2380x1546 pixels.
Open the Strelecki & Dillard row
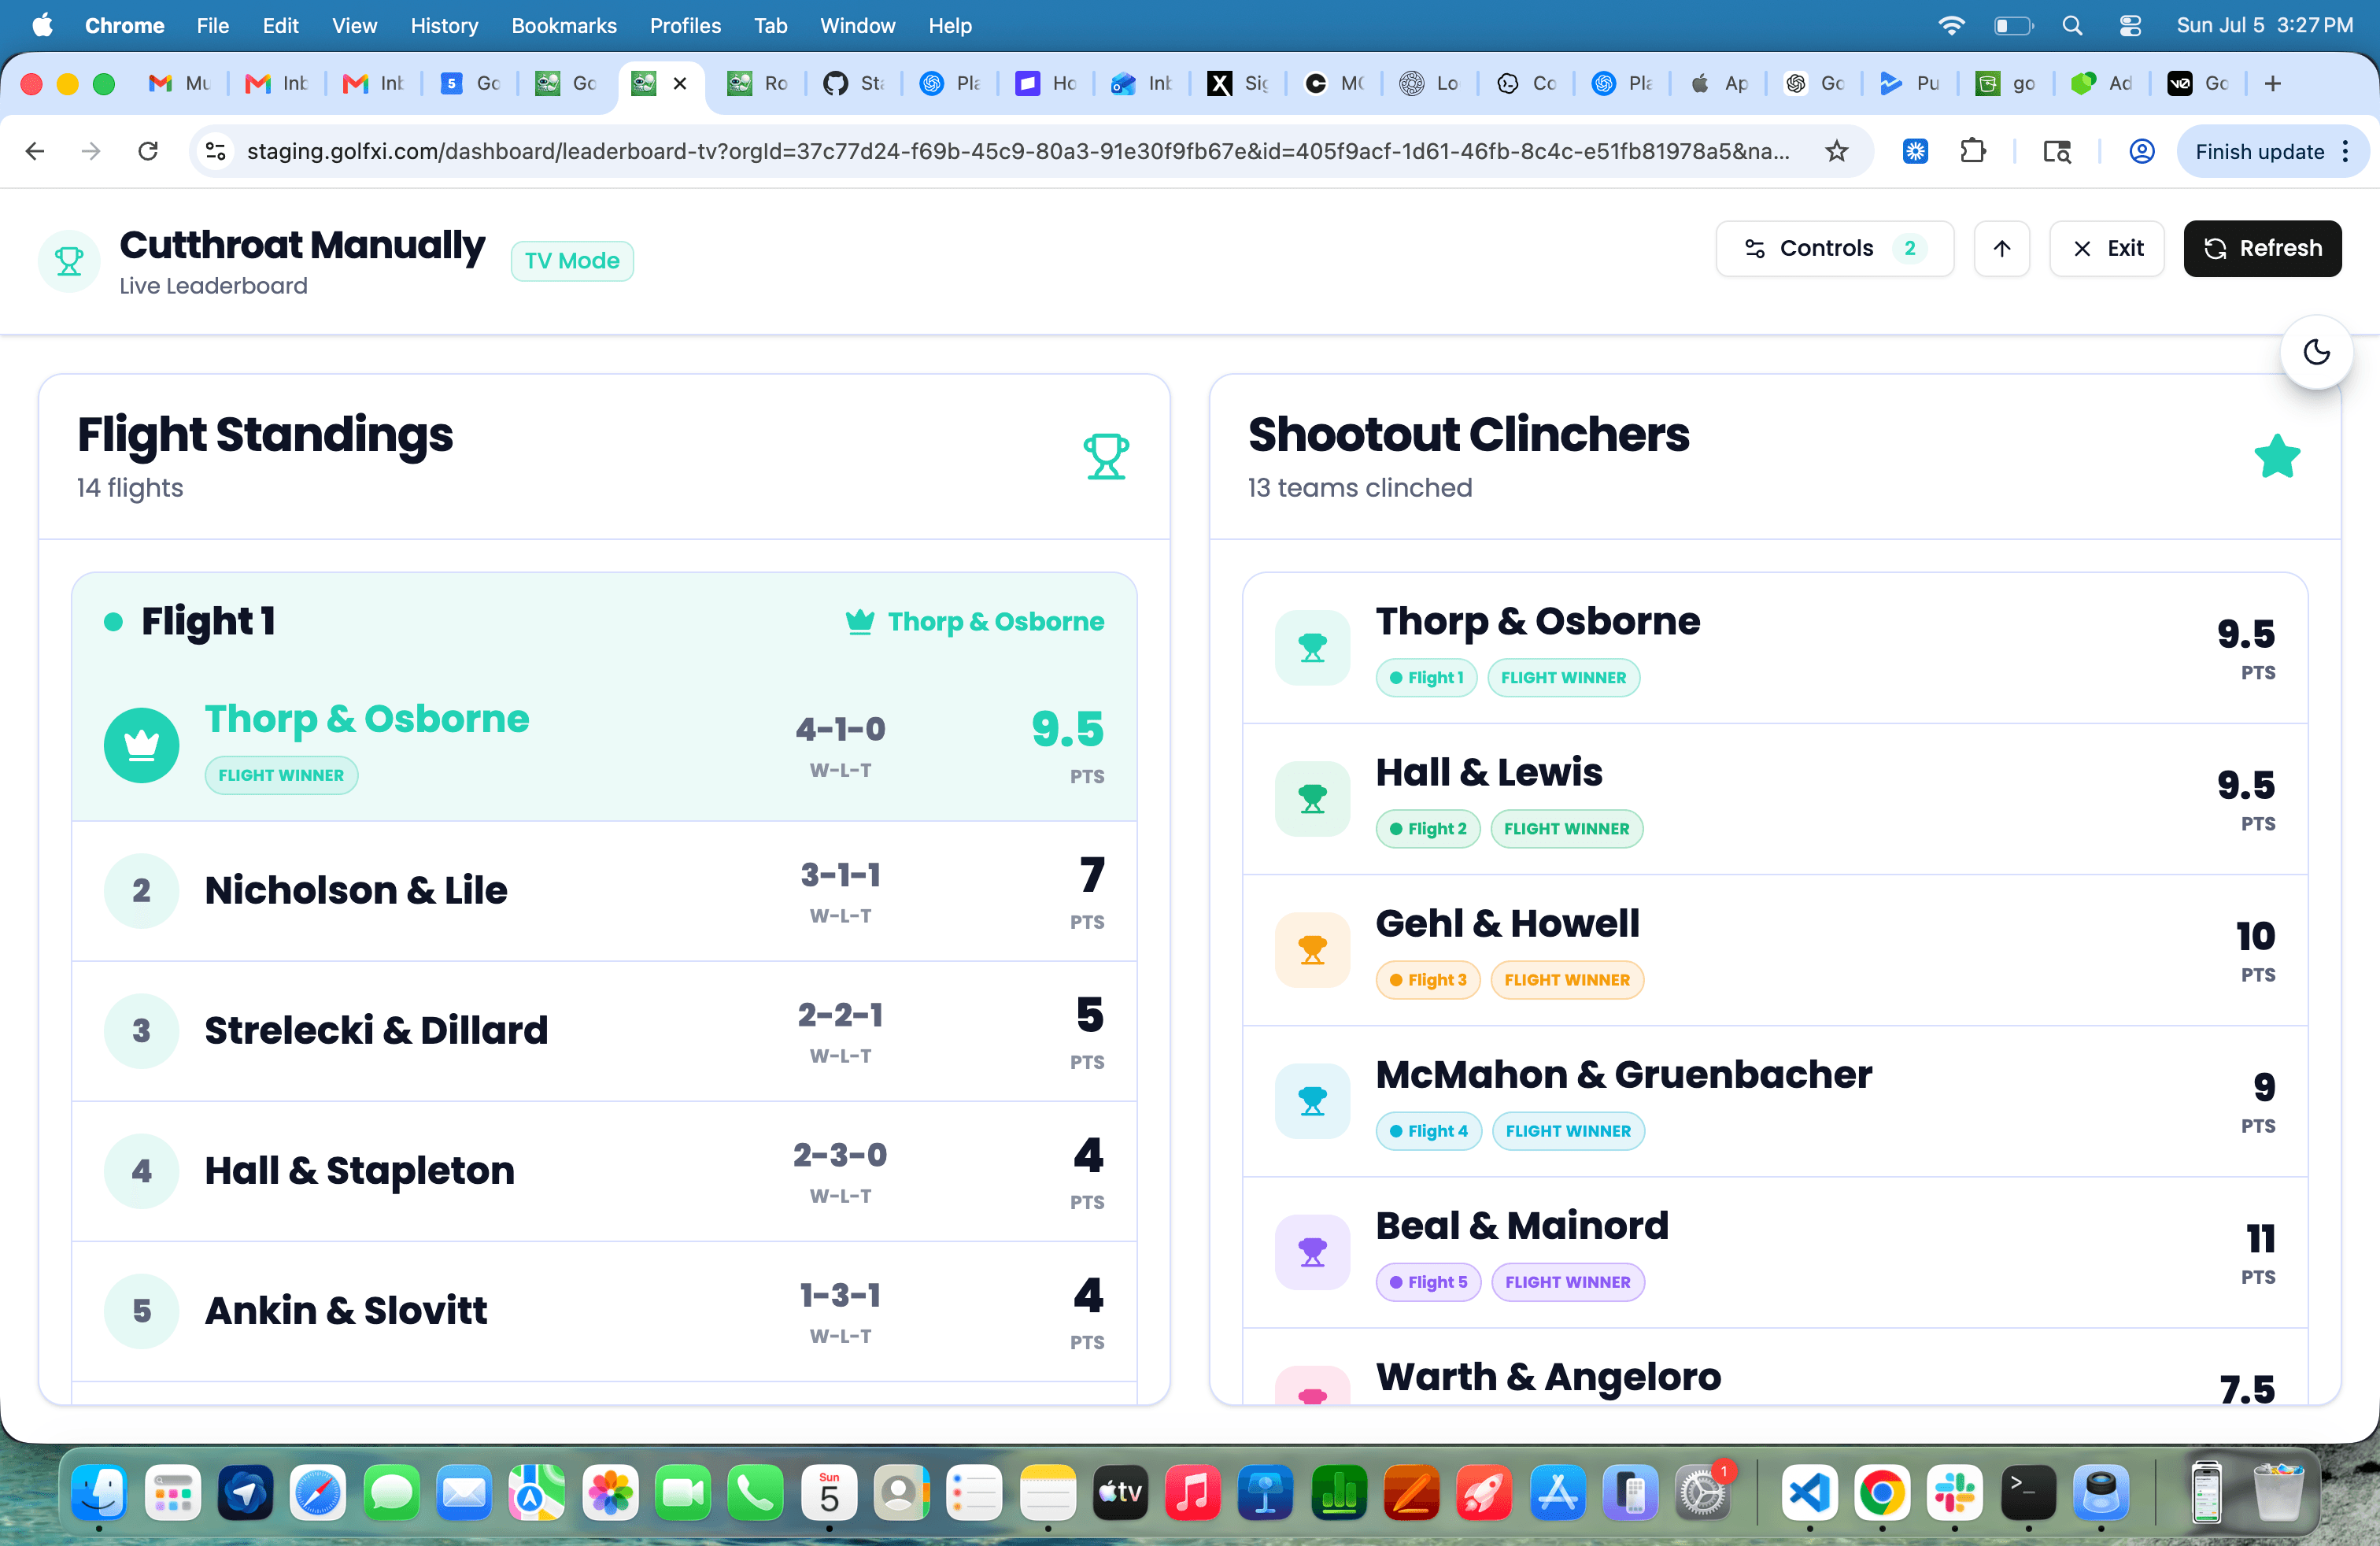point(604,1031)
